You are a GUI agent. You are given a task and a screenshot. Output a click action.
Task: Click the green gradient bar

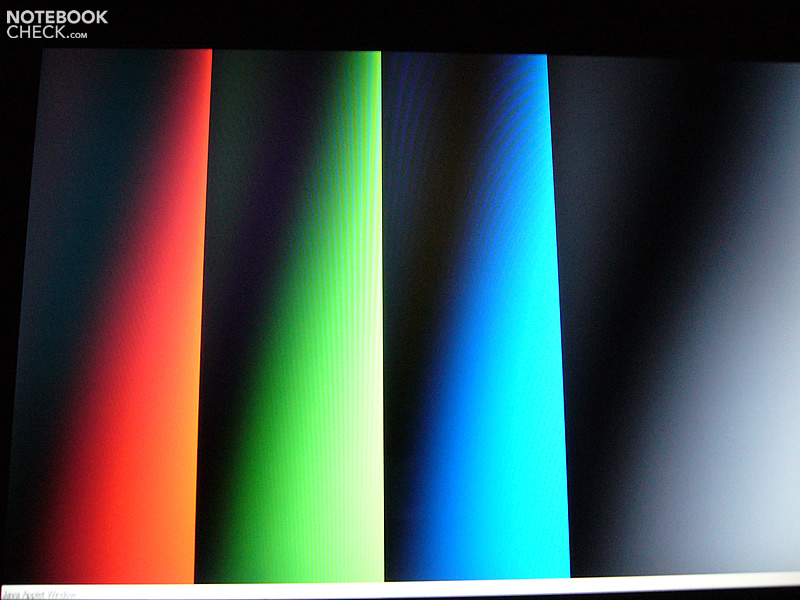pos(292,316)
